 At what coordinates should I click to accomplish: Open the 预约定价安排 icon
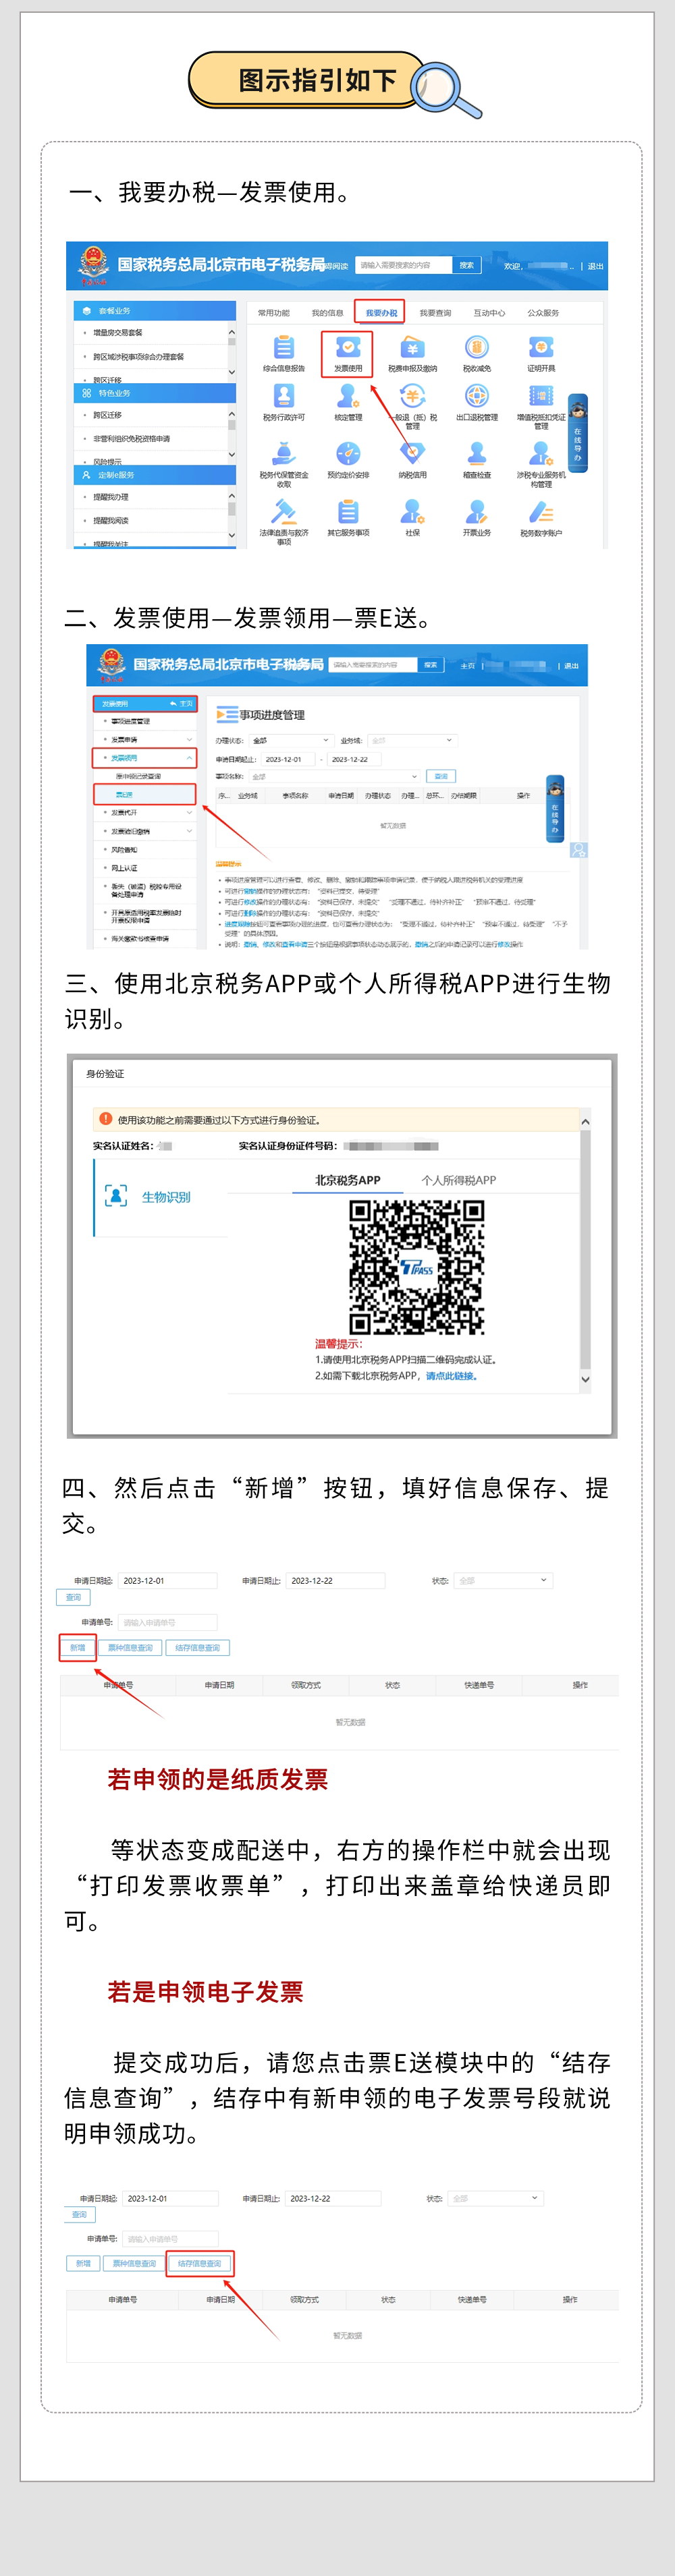348,454
